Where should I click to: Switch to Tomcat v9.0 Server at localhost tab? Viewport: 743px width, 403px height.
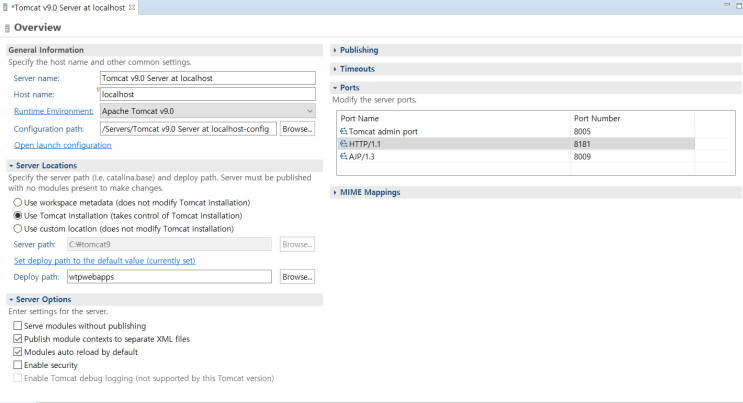coord(68,8)
